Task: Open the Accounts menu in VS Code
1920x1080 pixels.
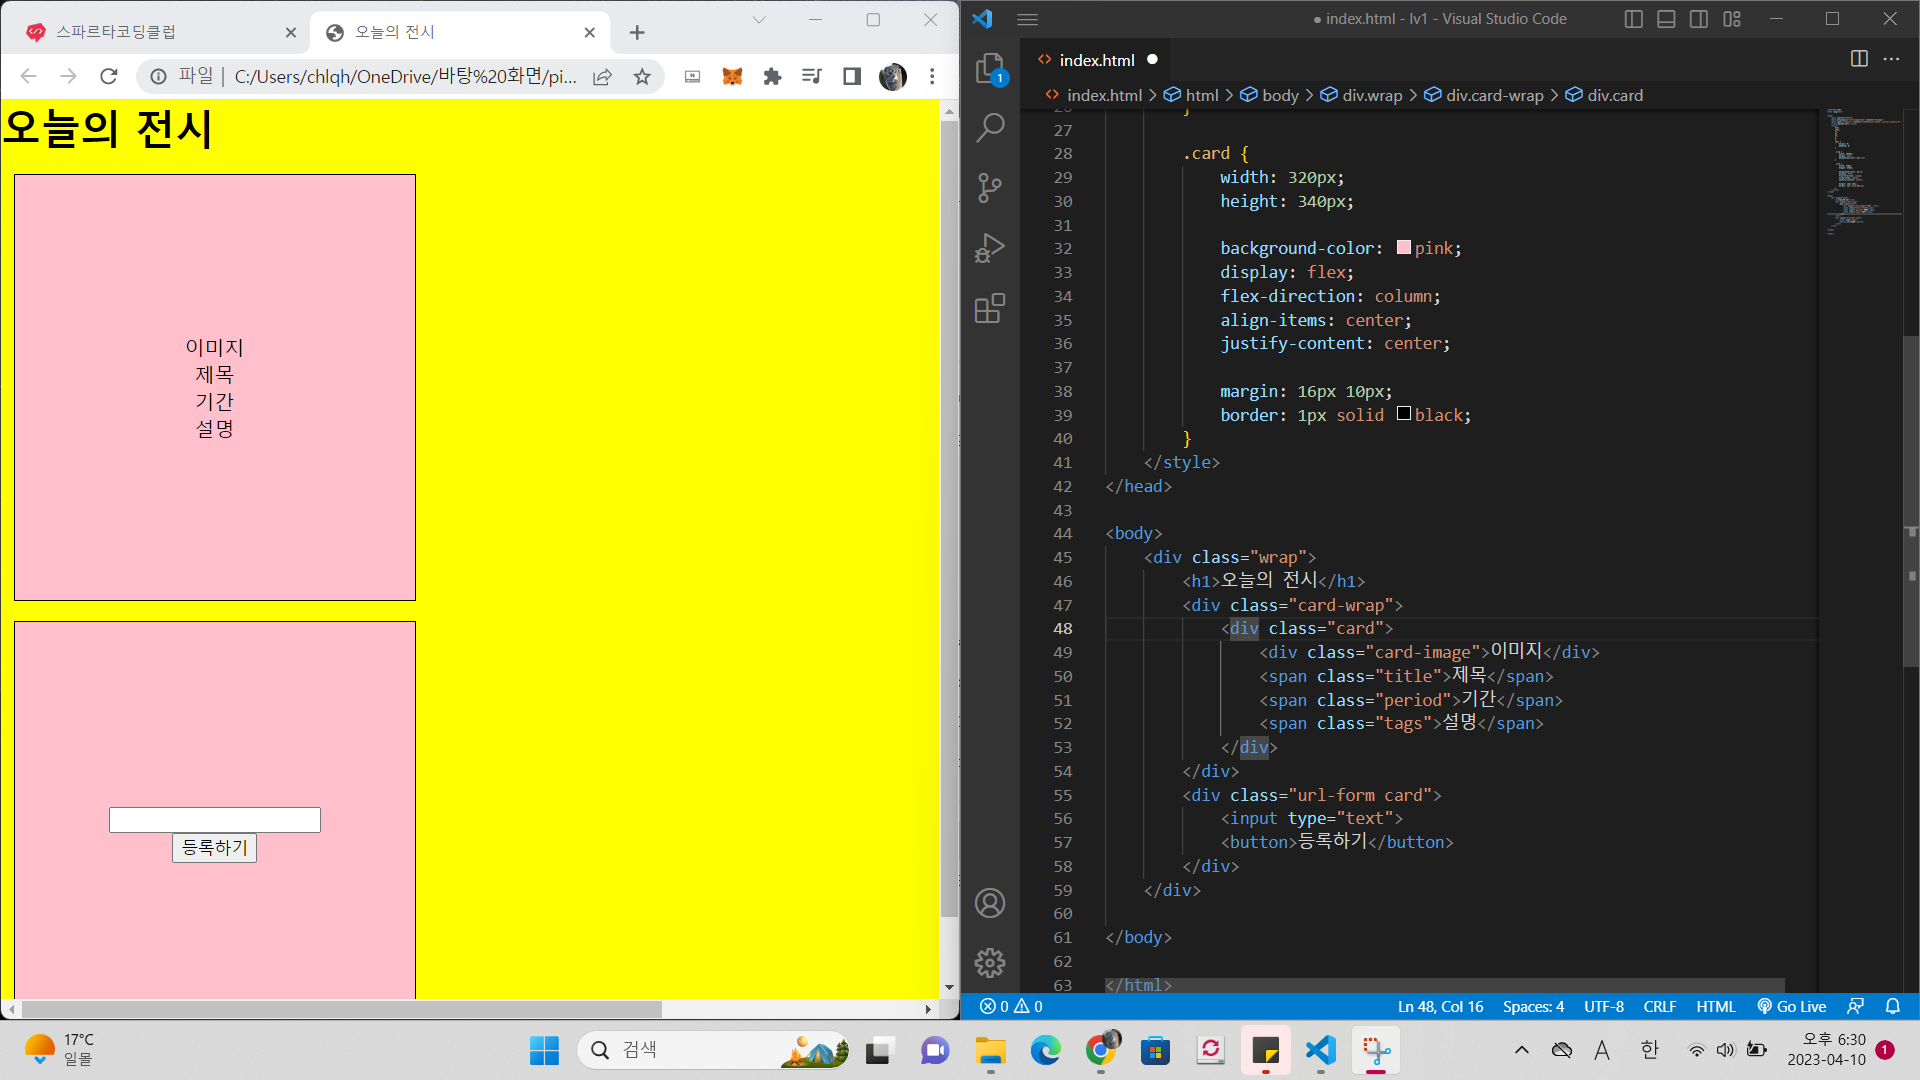Action: (990, 903)
